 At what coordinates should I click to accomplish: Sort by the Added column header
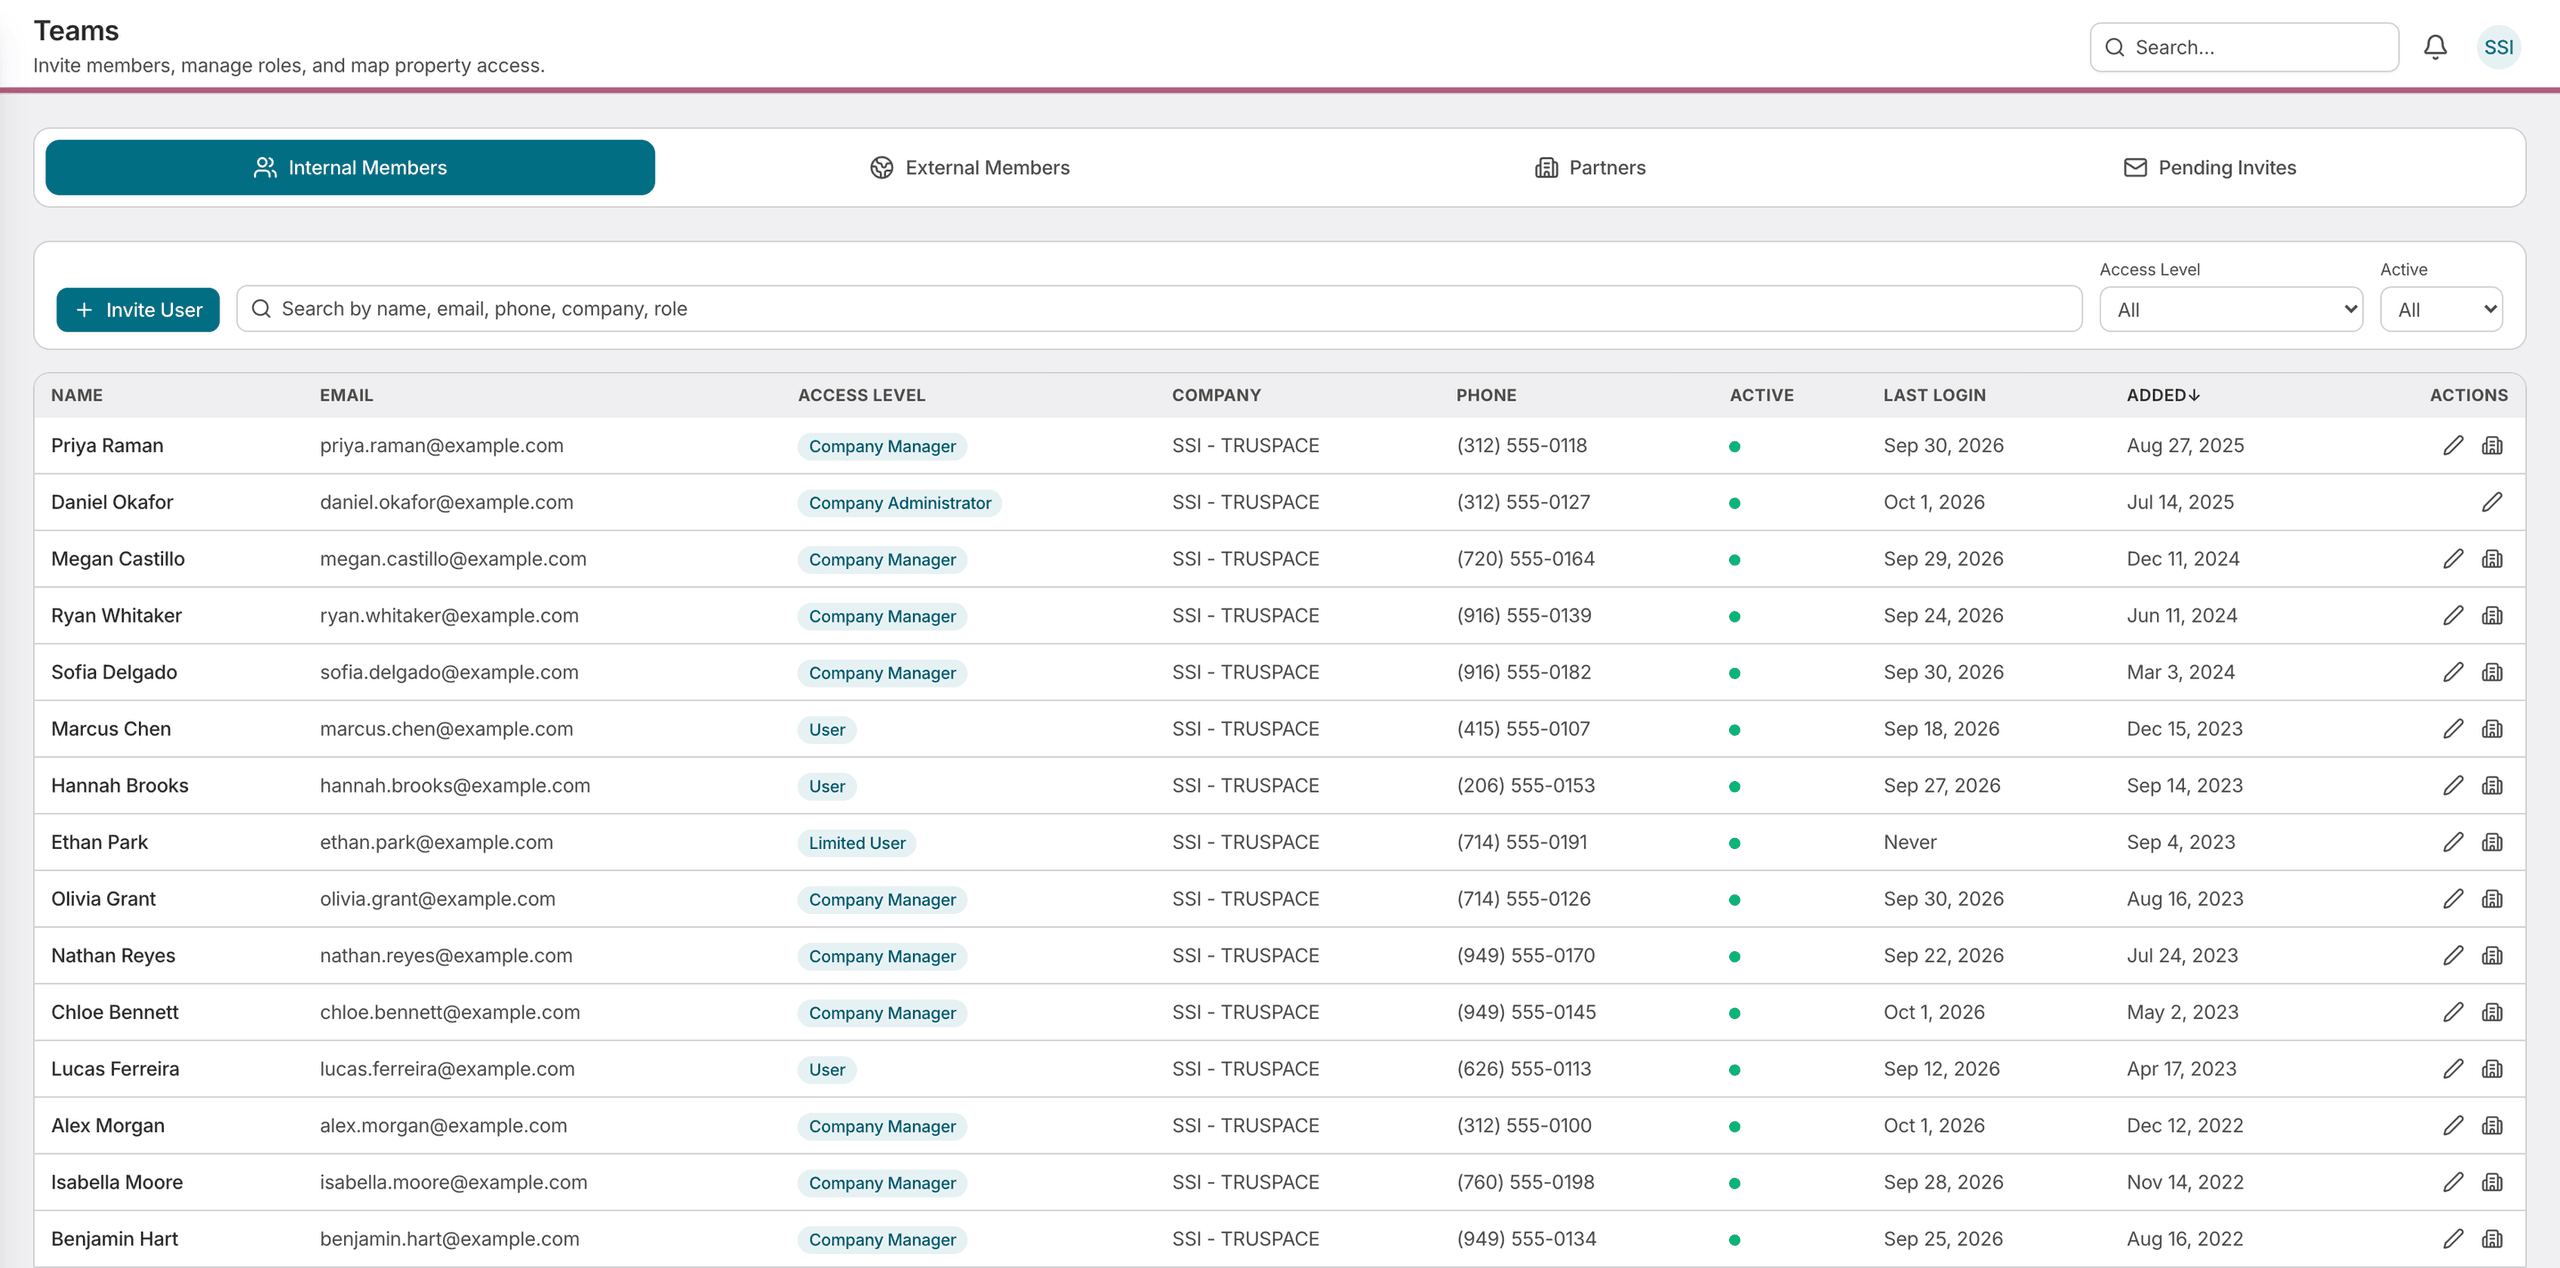pos(2163,395)
